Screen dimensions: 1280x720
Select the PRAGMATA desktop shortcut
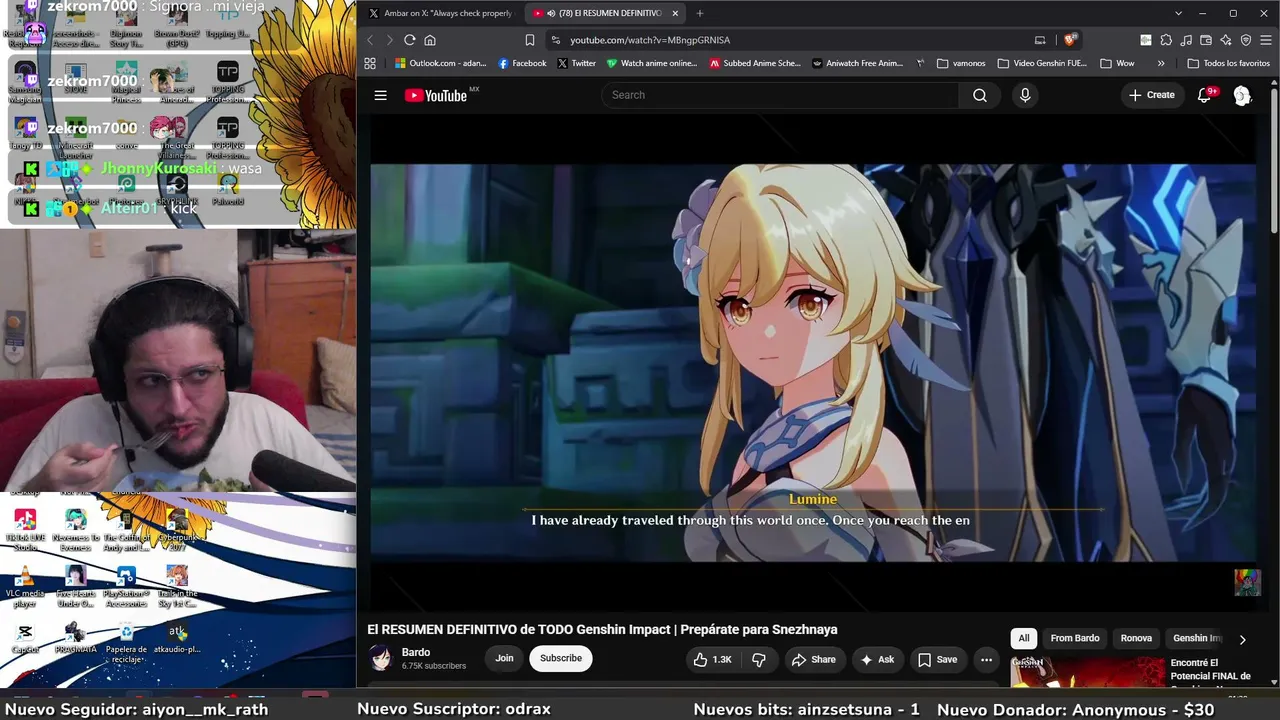pos(75,638)
